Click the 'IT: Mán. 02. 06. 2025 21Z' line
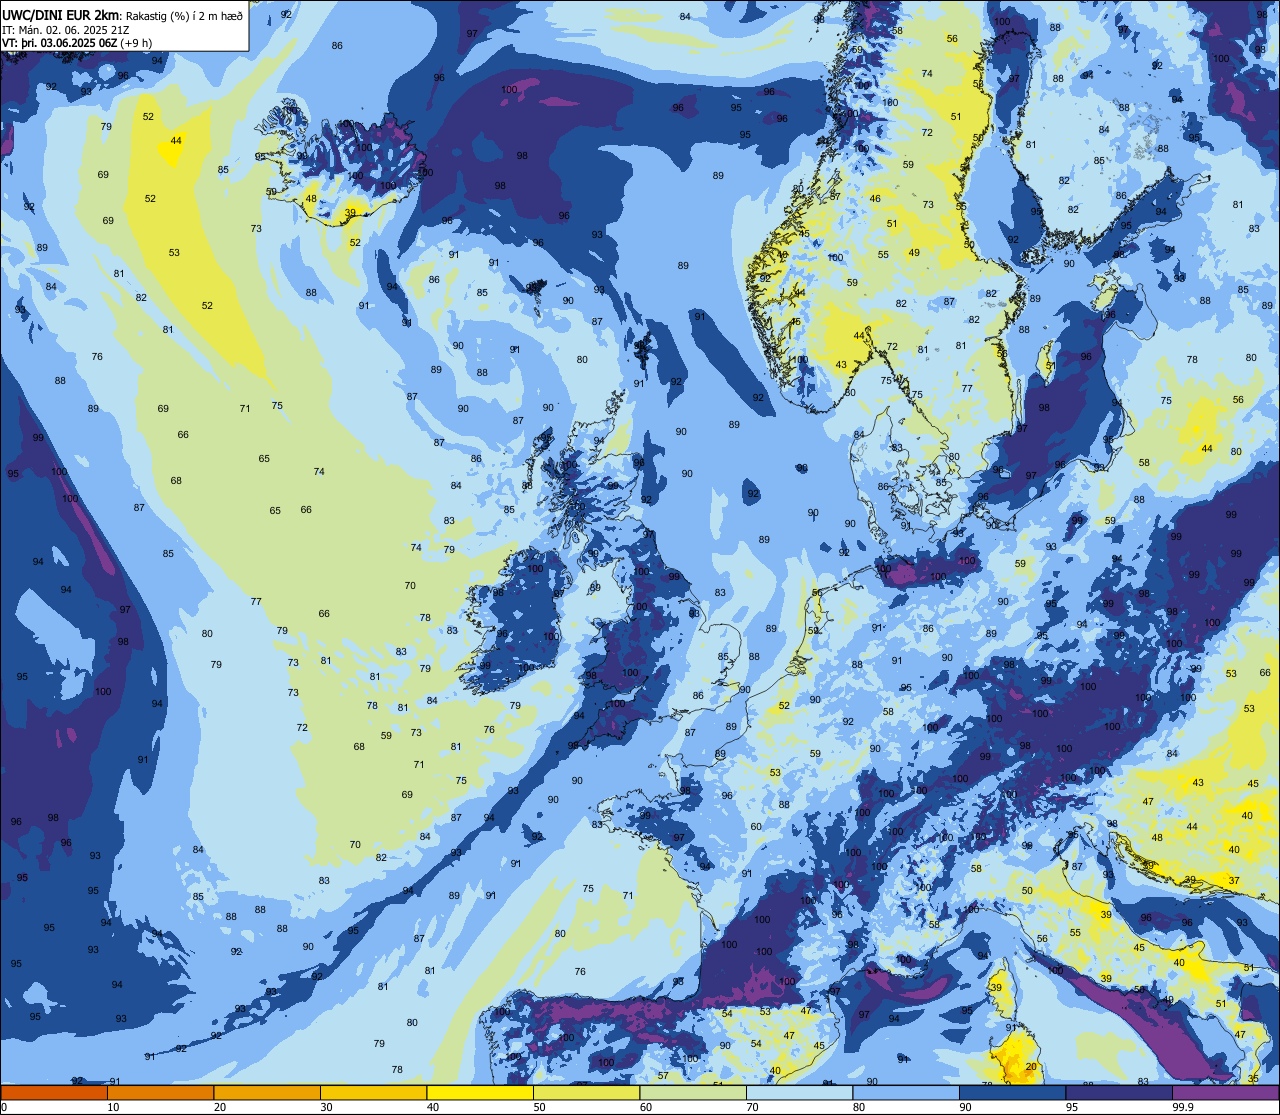1280x1115 pixels. (66, 29)
